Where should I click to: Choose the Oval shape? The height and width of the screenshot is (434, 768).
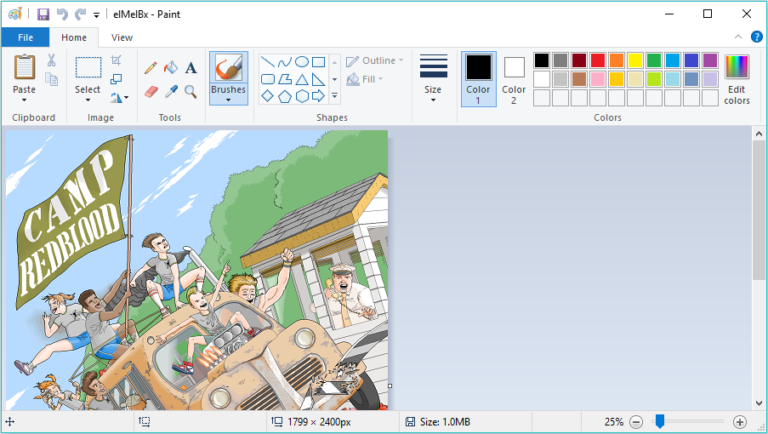[x=302, y=62]
